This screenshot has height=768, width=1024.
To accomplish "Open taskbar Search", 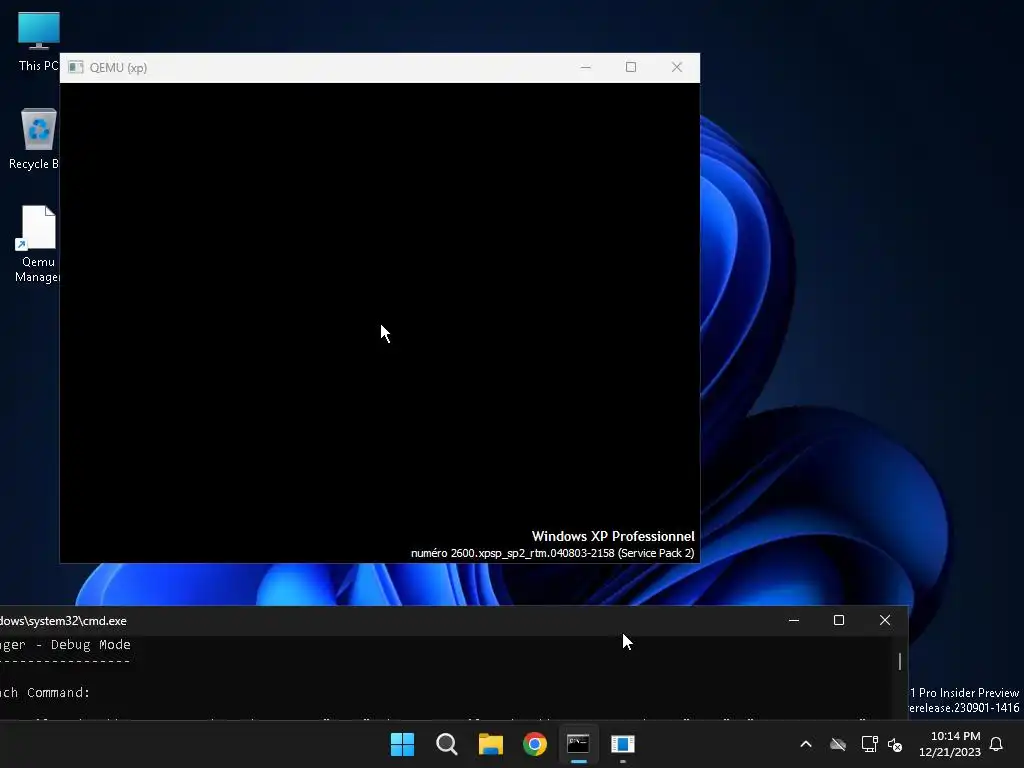I will (447, 744).
